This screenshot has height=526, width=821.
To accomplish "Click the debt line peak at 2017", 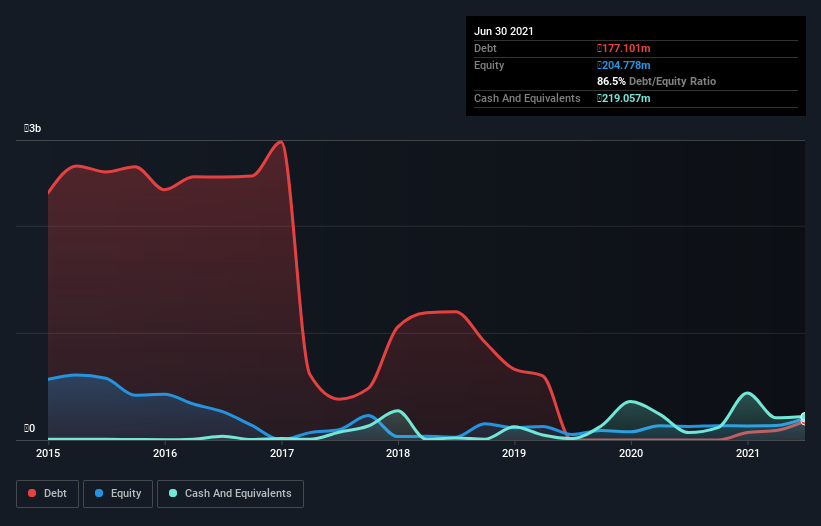I will click(x=281, y=142).
